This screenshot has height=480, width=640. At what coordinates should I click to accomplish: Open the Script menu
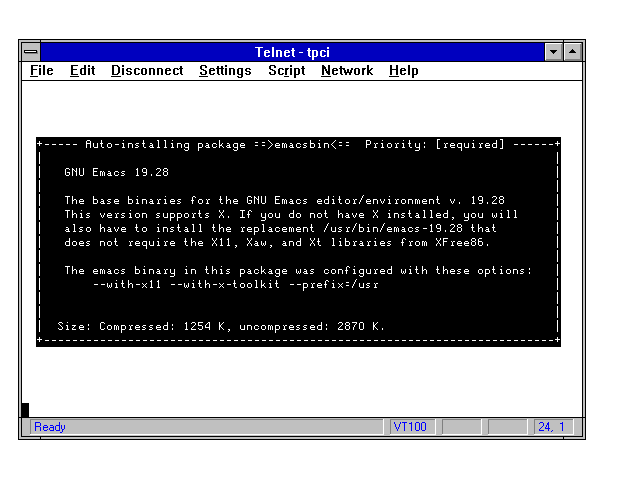pos(286,71)
